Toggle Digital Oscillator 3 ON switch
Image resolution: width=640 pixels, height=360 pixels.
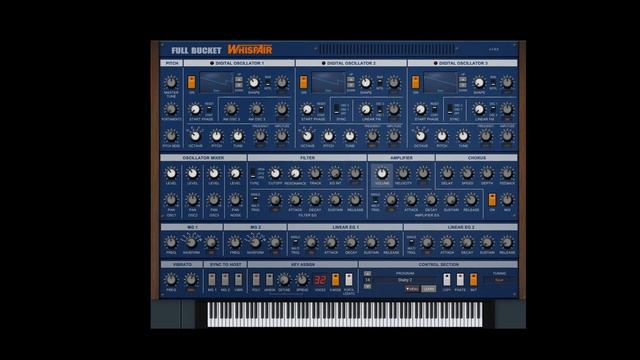click(416, 82)
